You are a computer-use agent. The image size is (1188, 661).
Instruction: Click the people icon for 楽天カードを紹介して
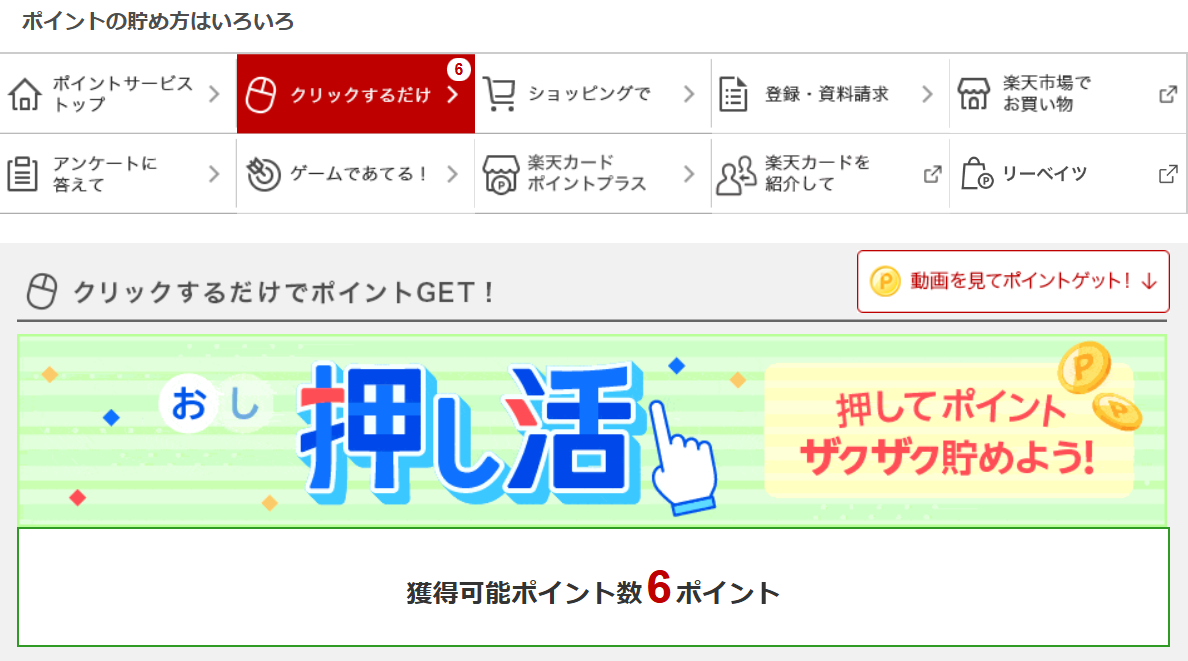tap(736, 175)
